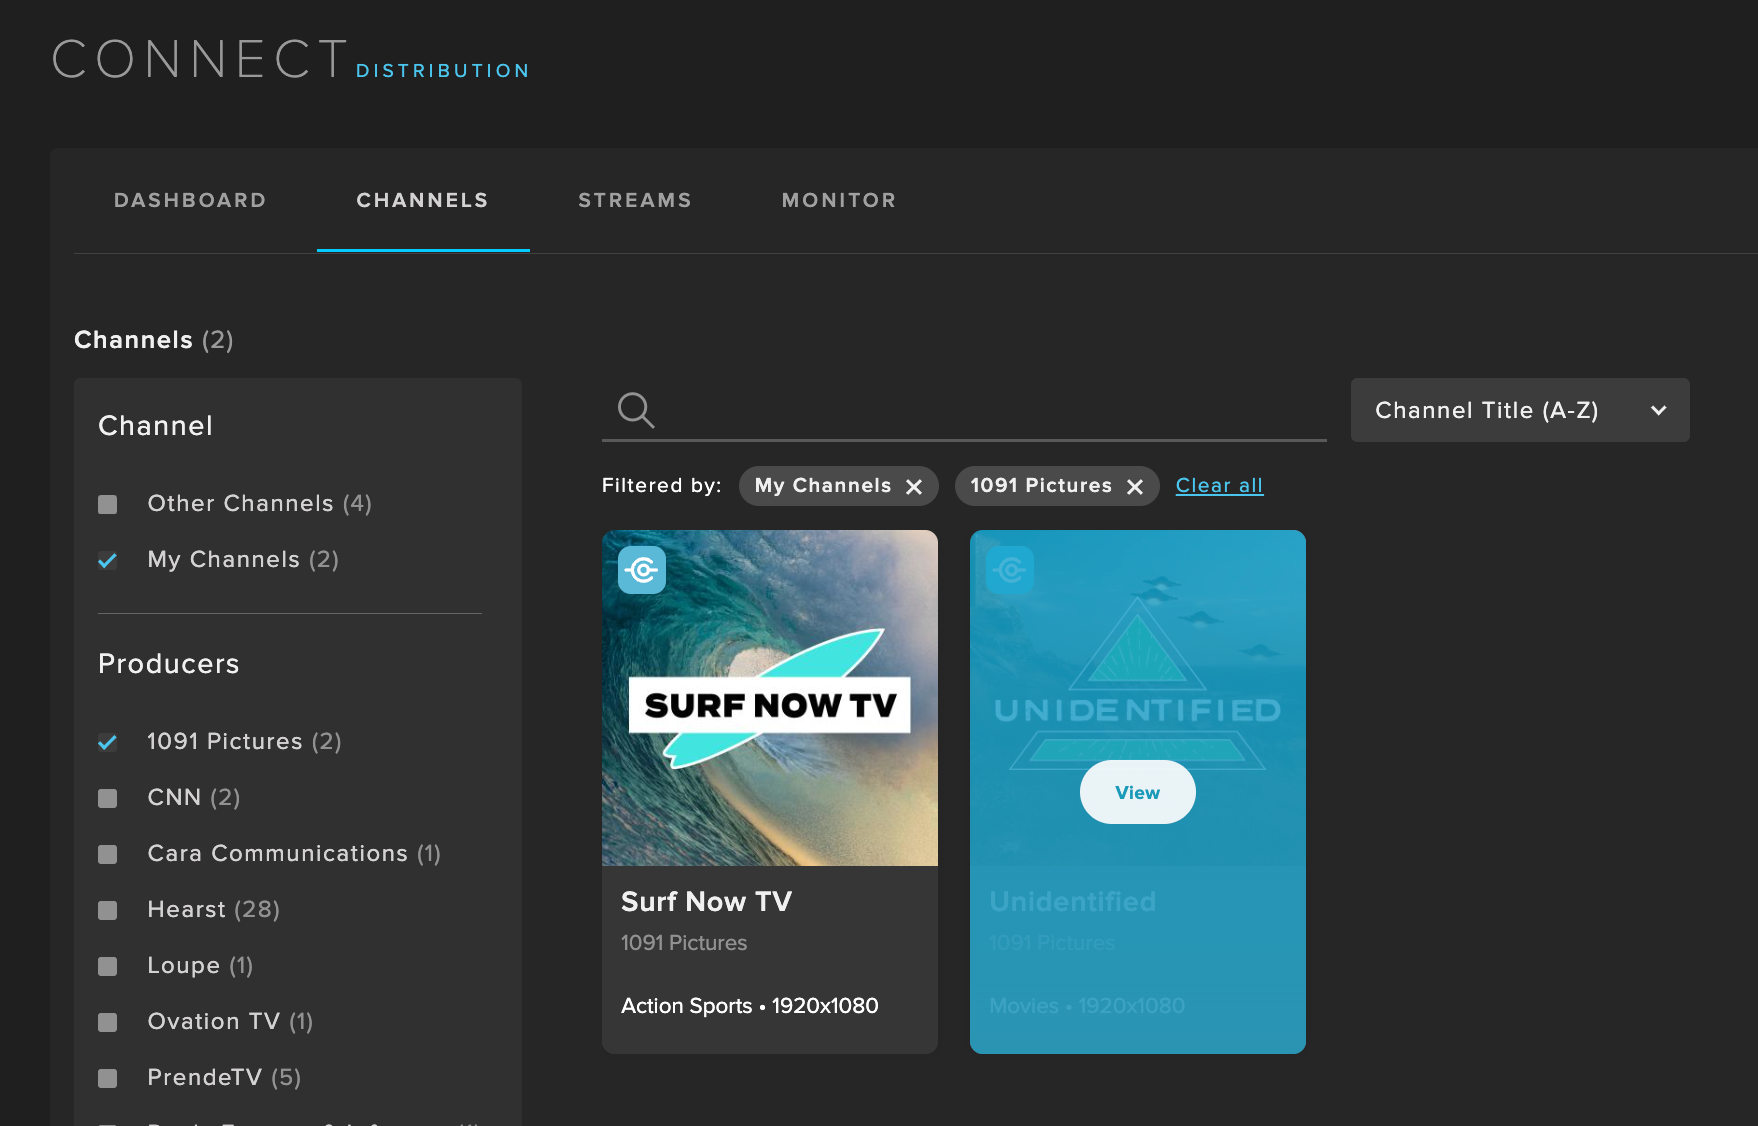Click 1091 Pictures under Surf Now TV
Image resolution: width=1758 pixels, height=1126 pixels.
click(x=684, y=943)
